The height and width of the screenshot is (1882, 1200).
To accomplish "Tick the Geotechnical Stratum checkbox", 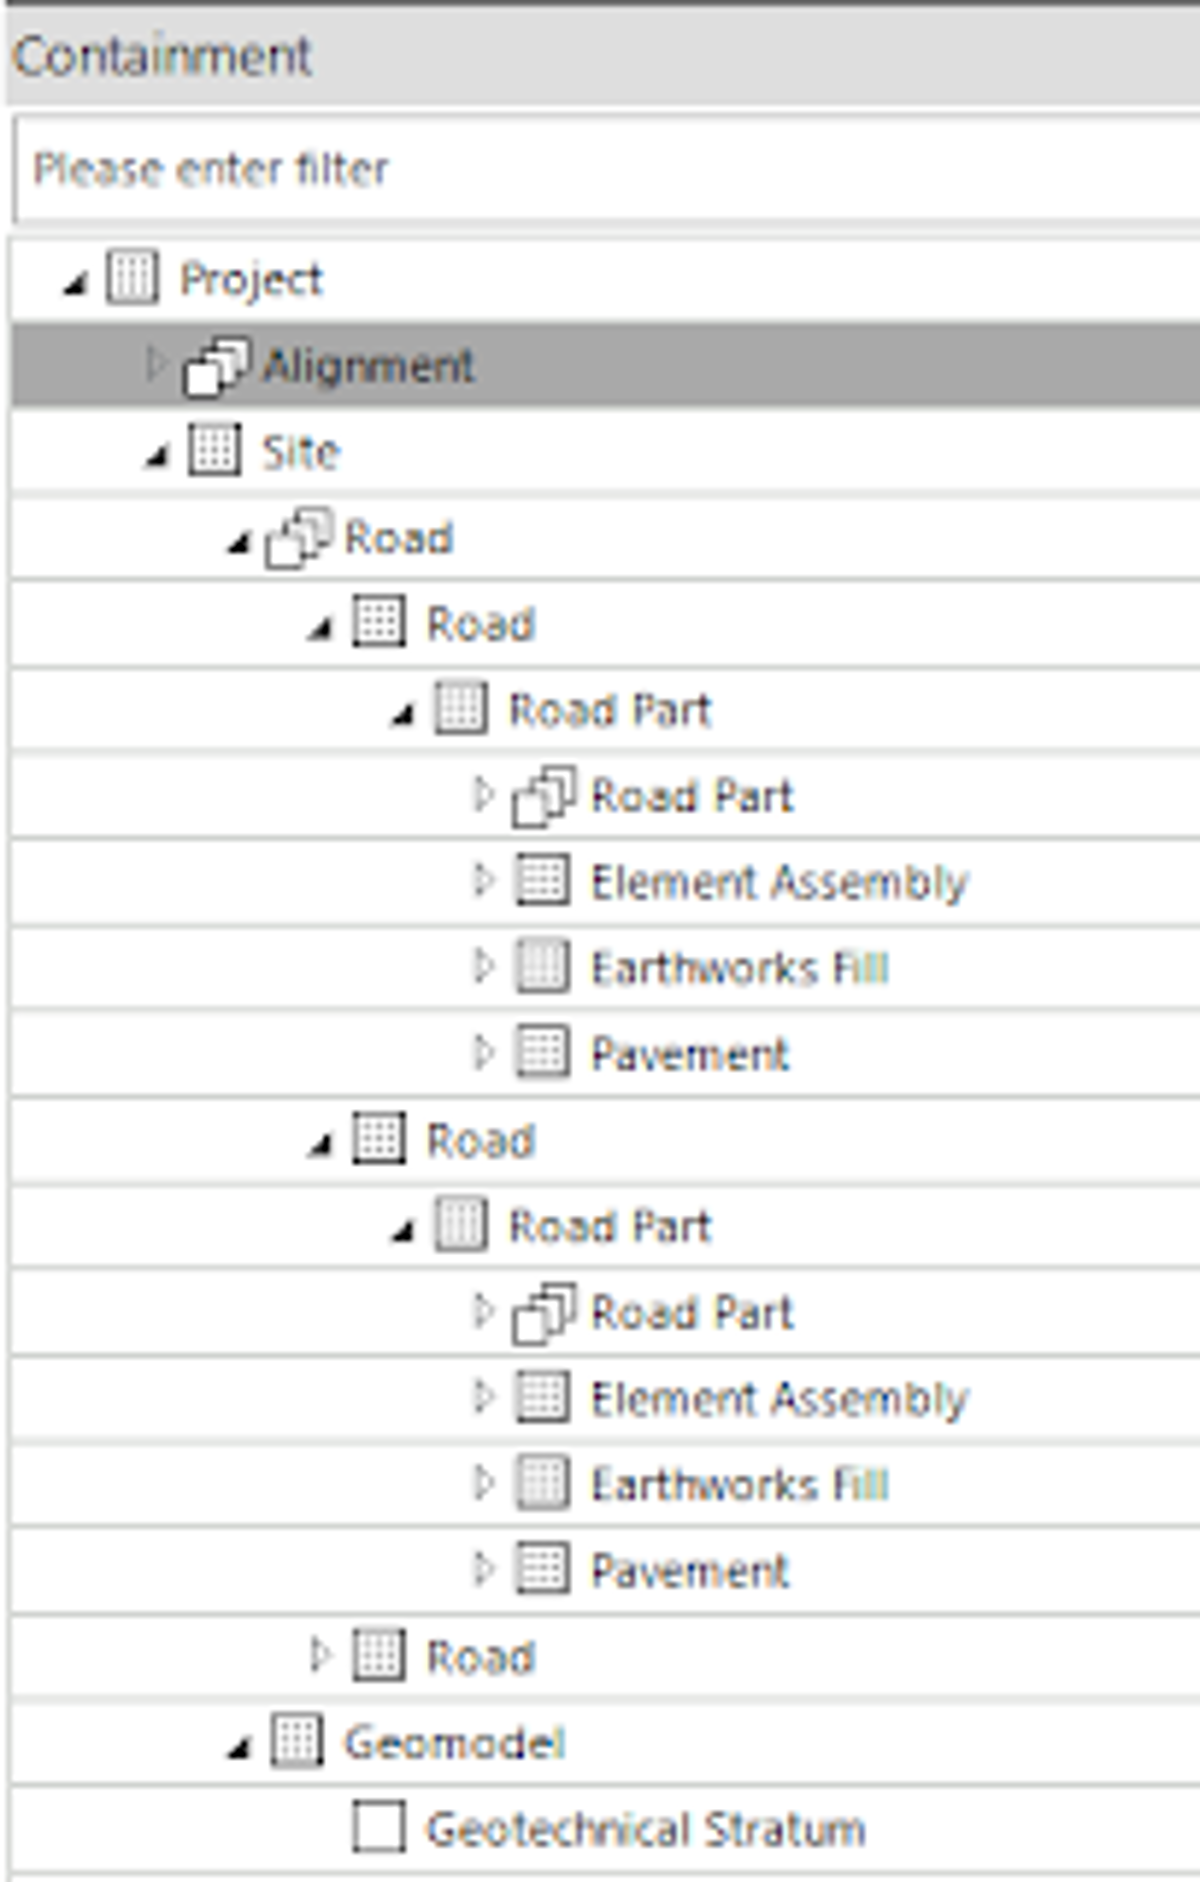I will [378, 1828].
